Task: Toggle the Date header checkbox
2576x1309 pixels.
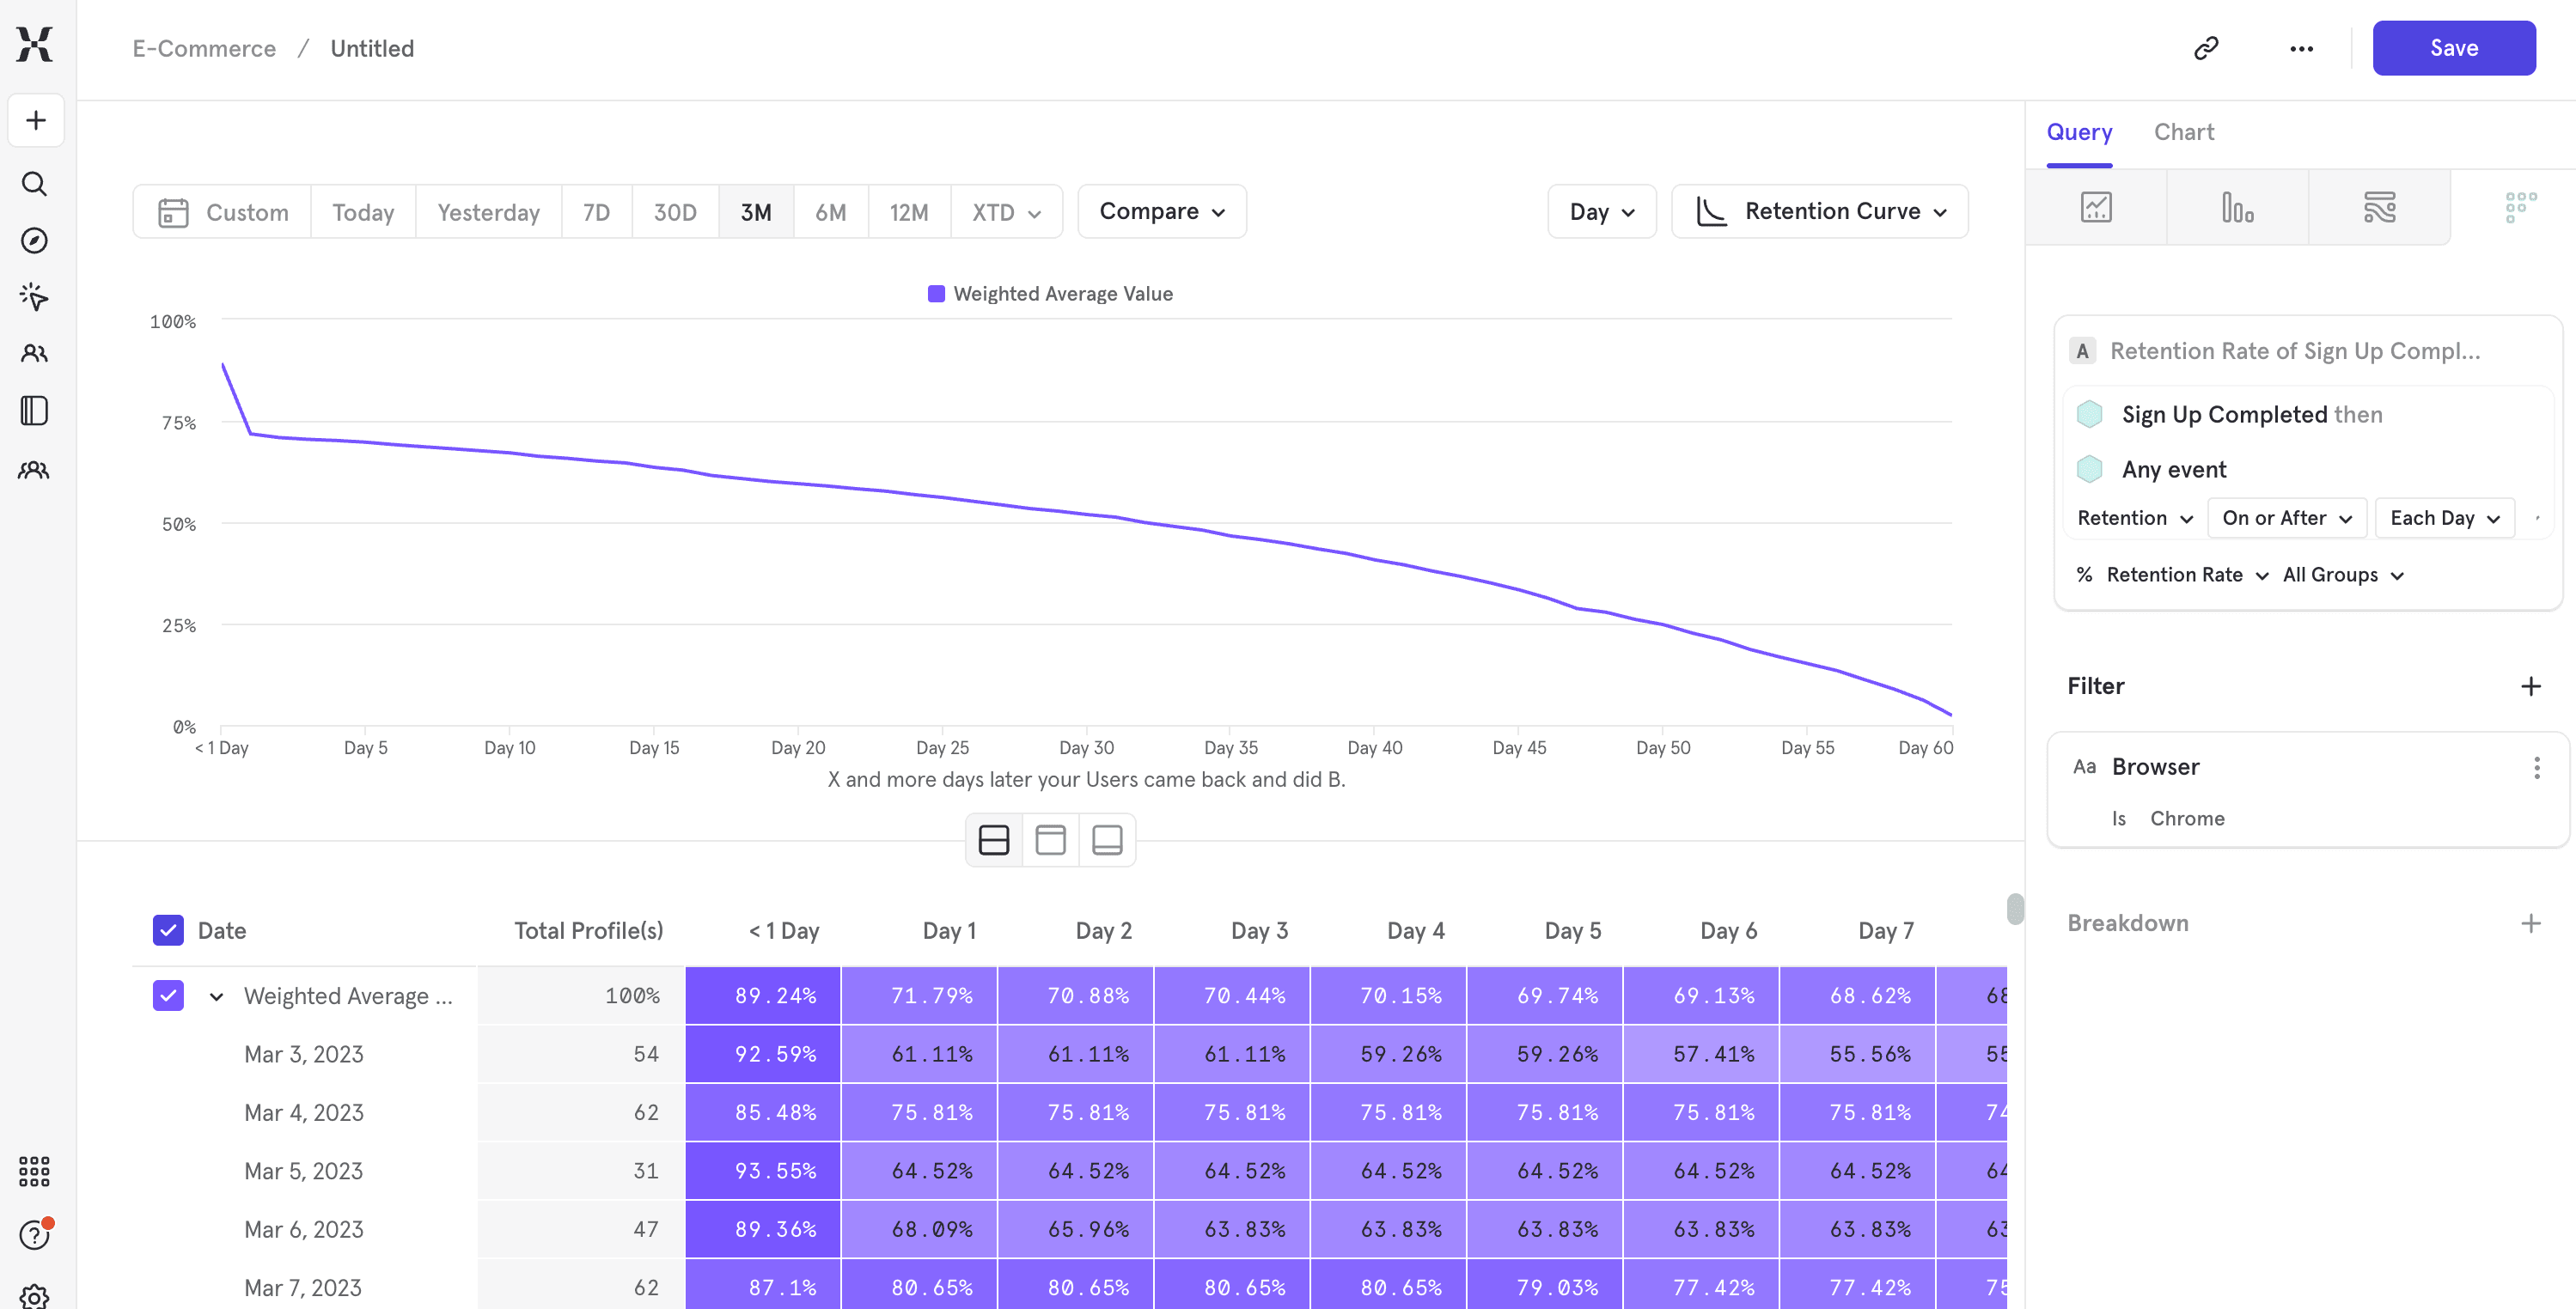Action: (168, 930)
